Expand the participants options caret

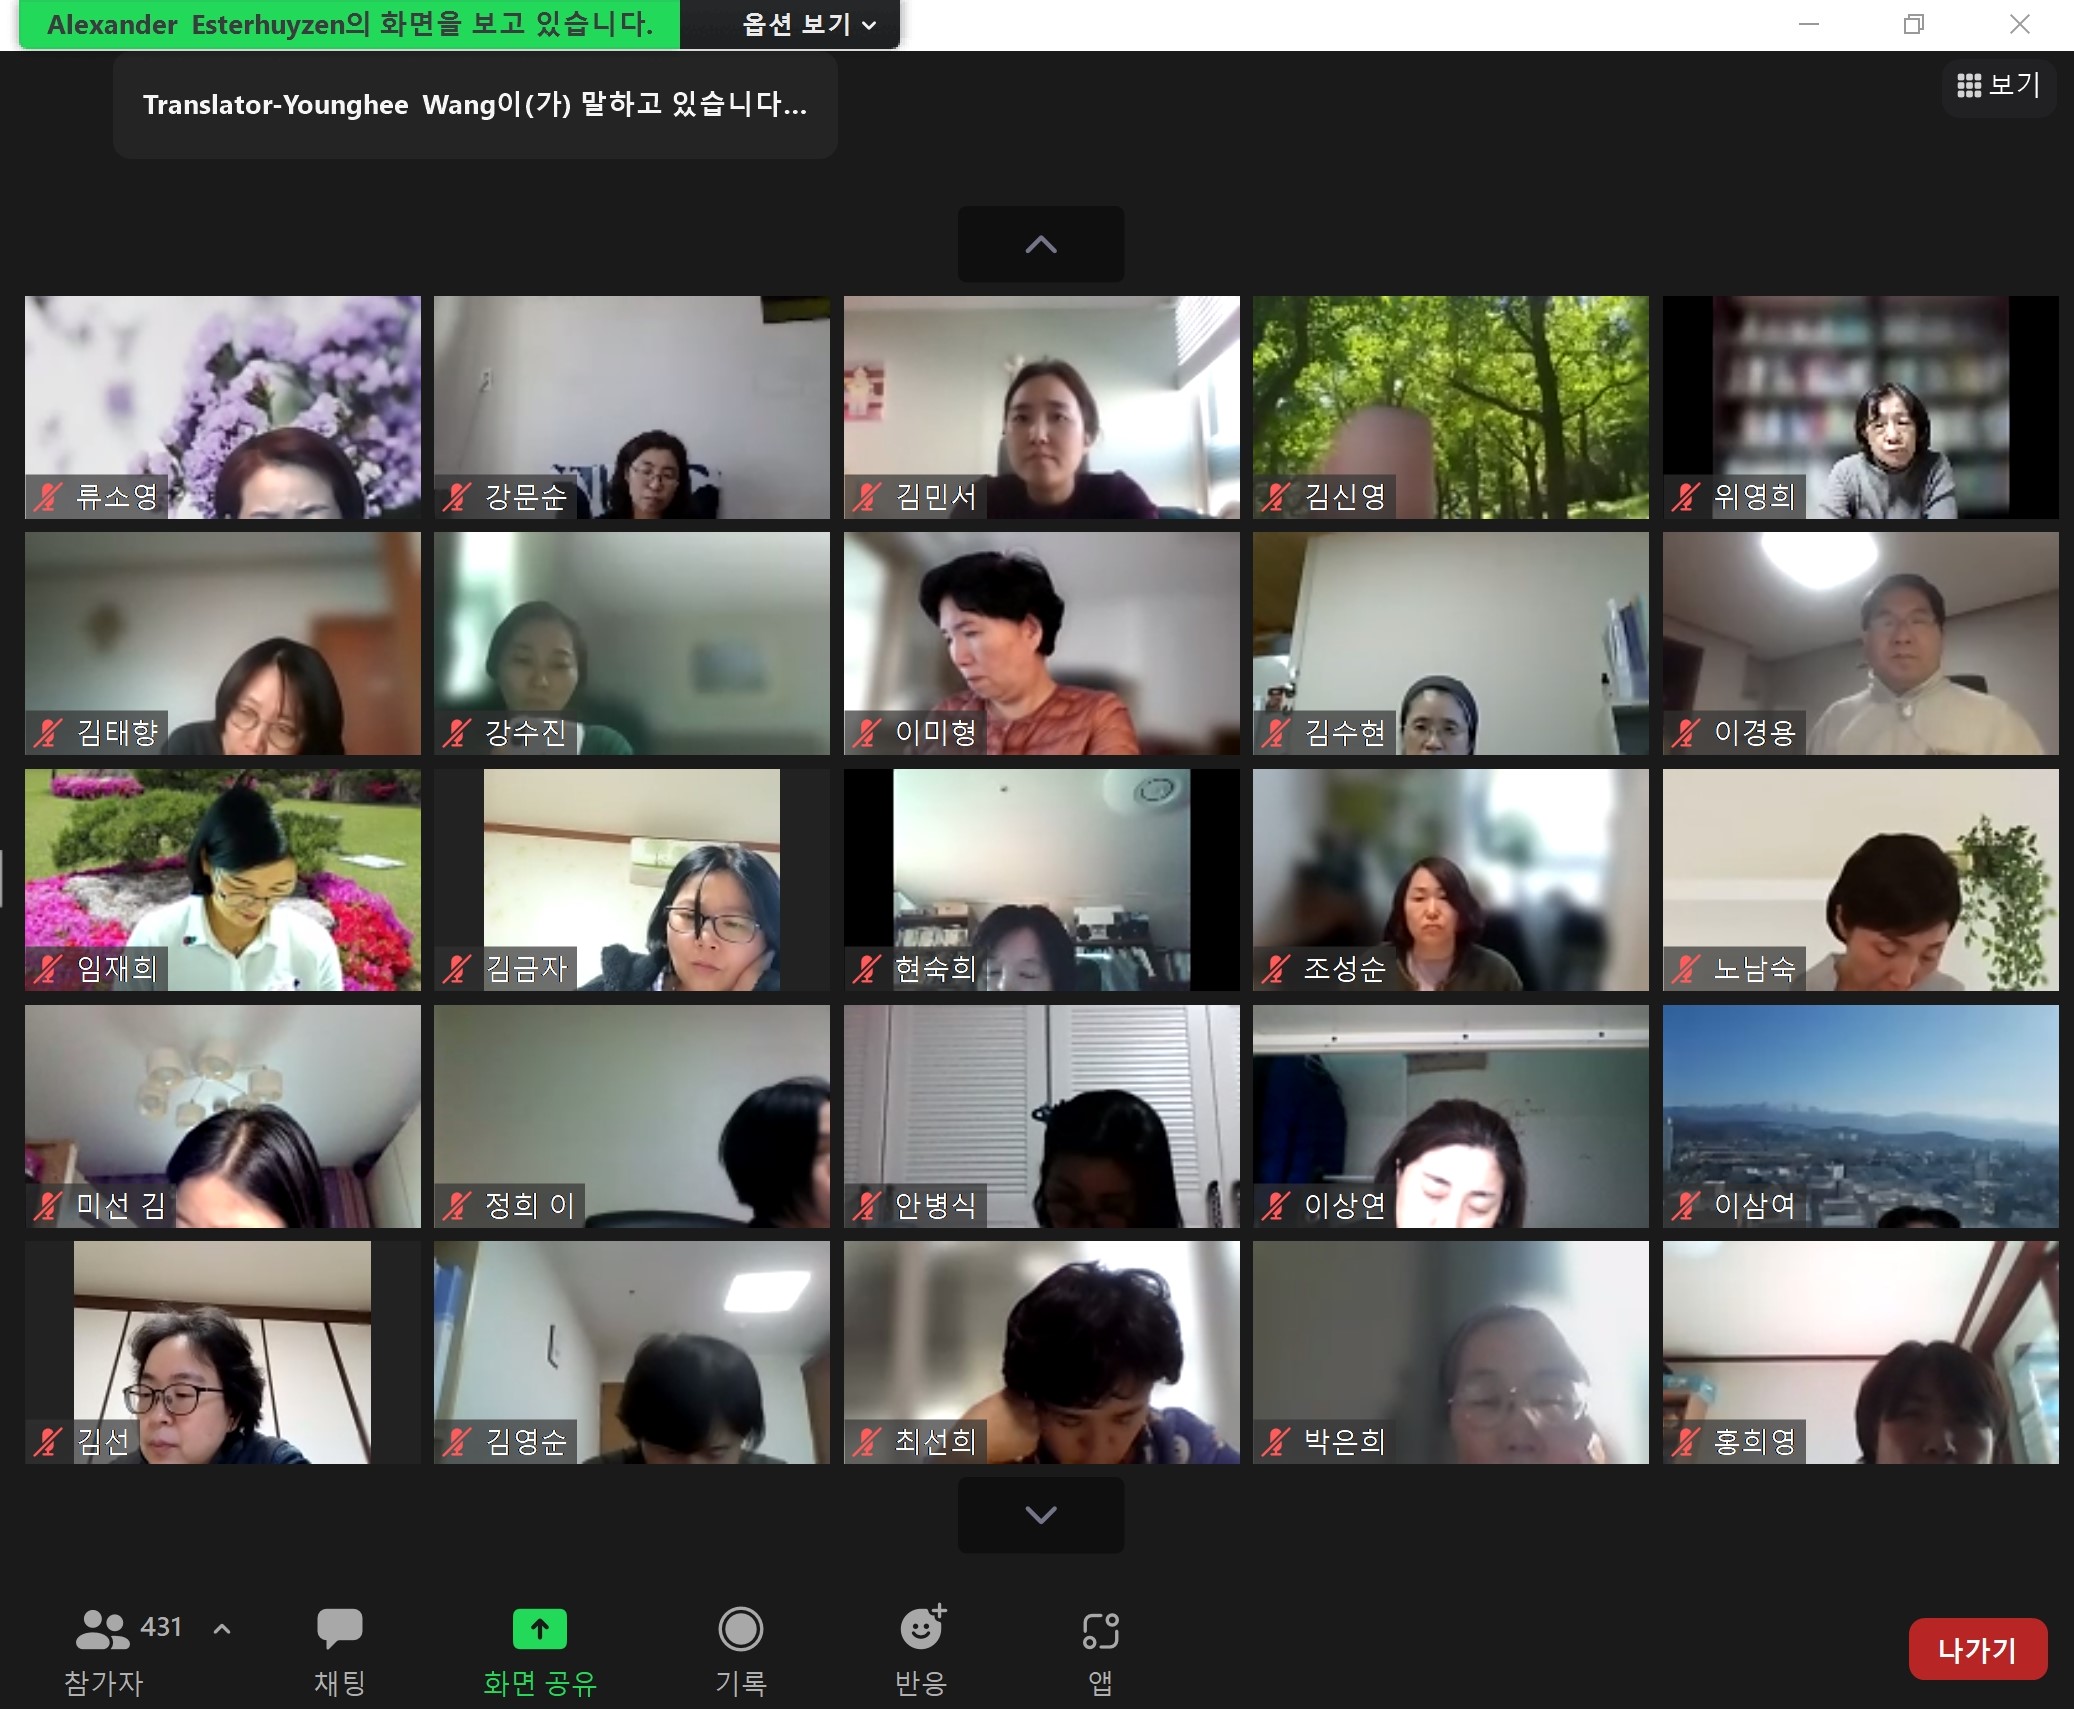tap(222, 1629)
